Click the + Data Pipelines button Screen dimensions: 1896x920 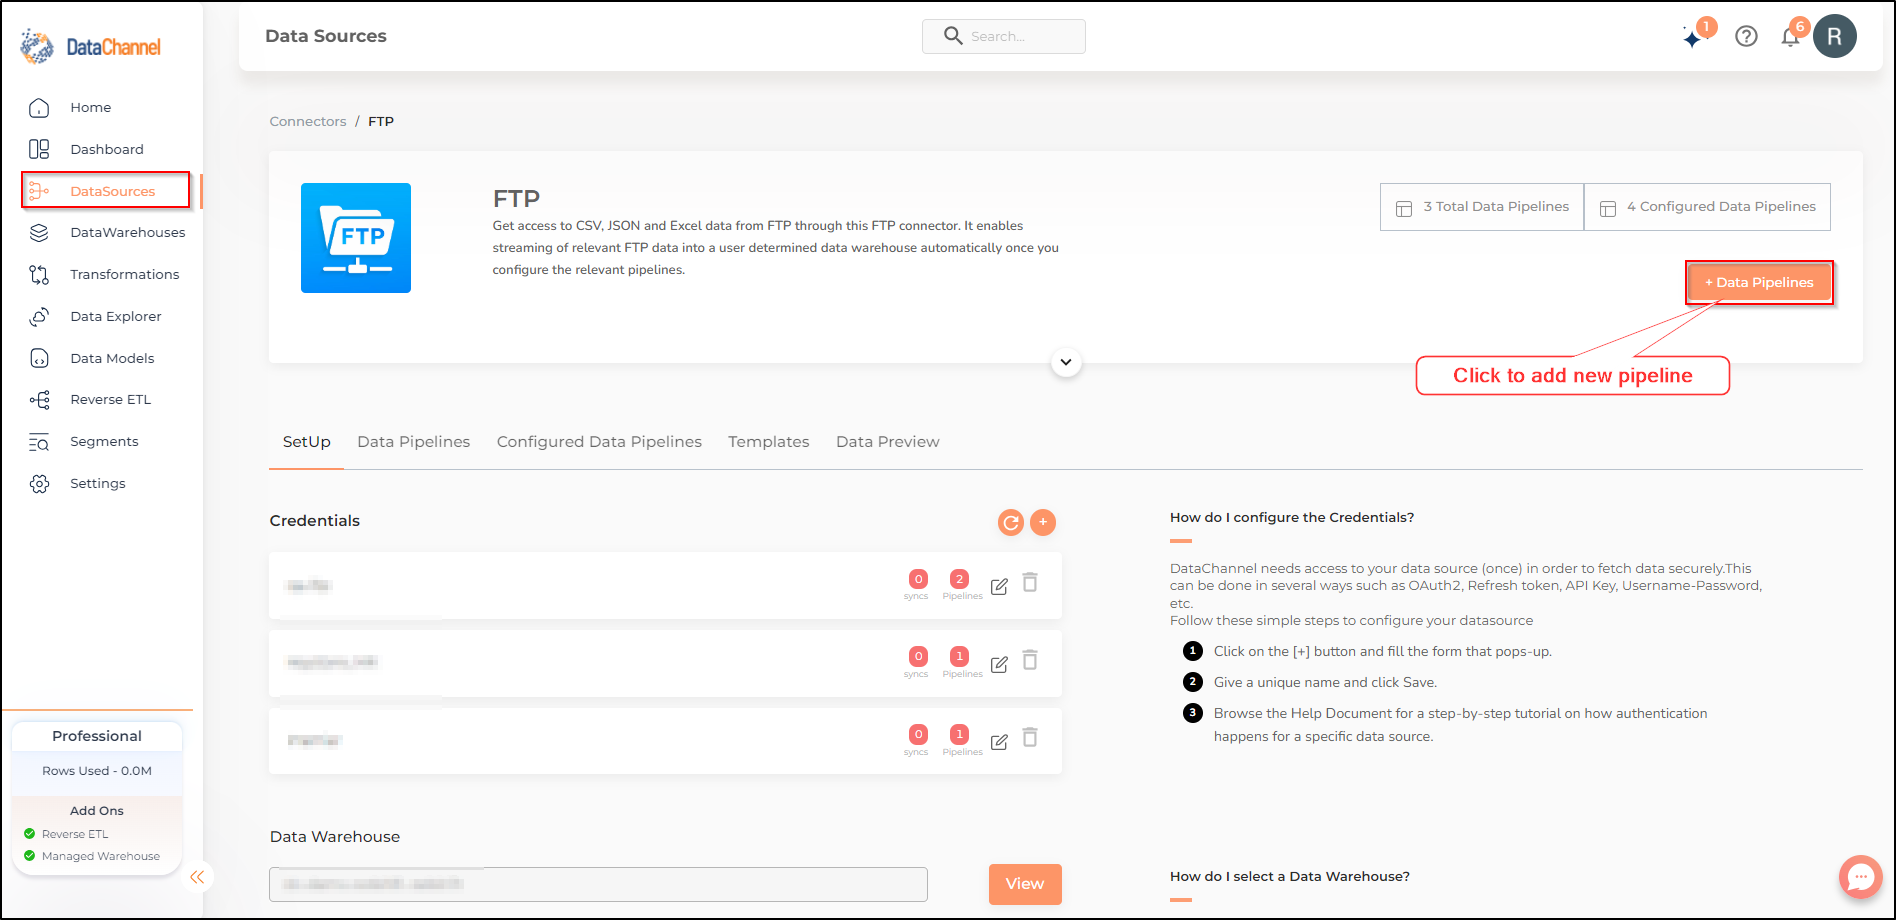click(x=1759, y=283)
